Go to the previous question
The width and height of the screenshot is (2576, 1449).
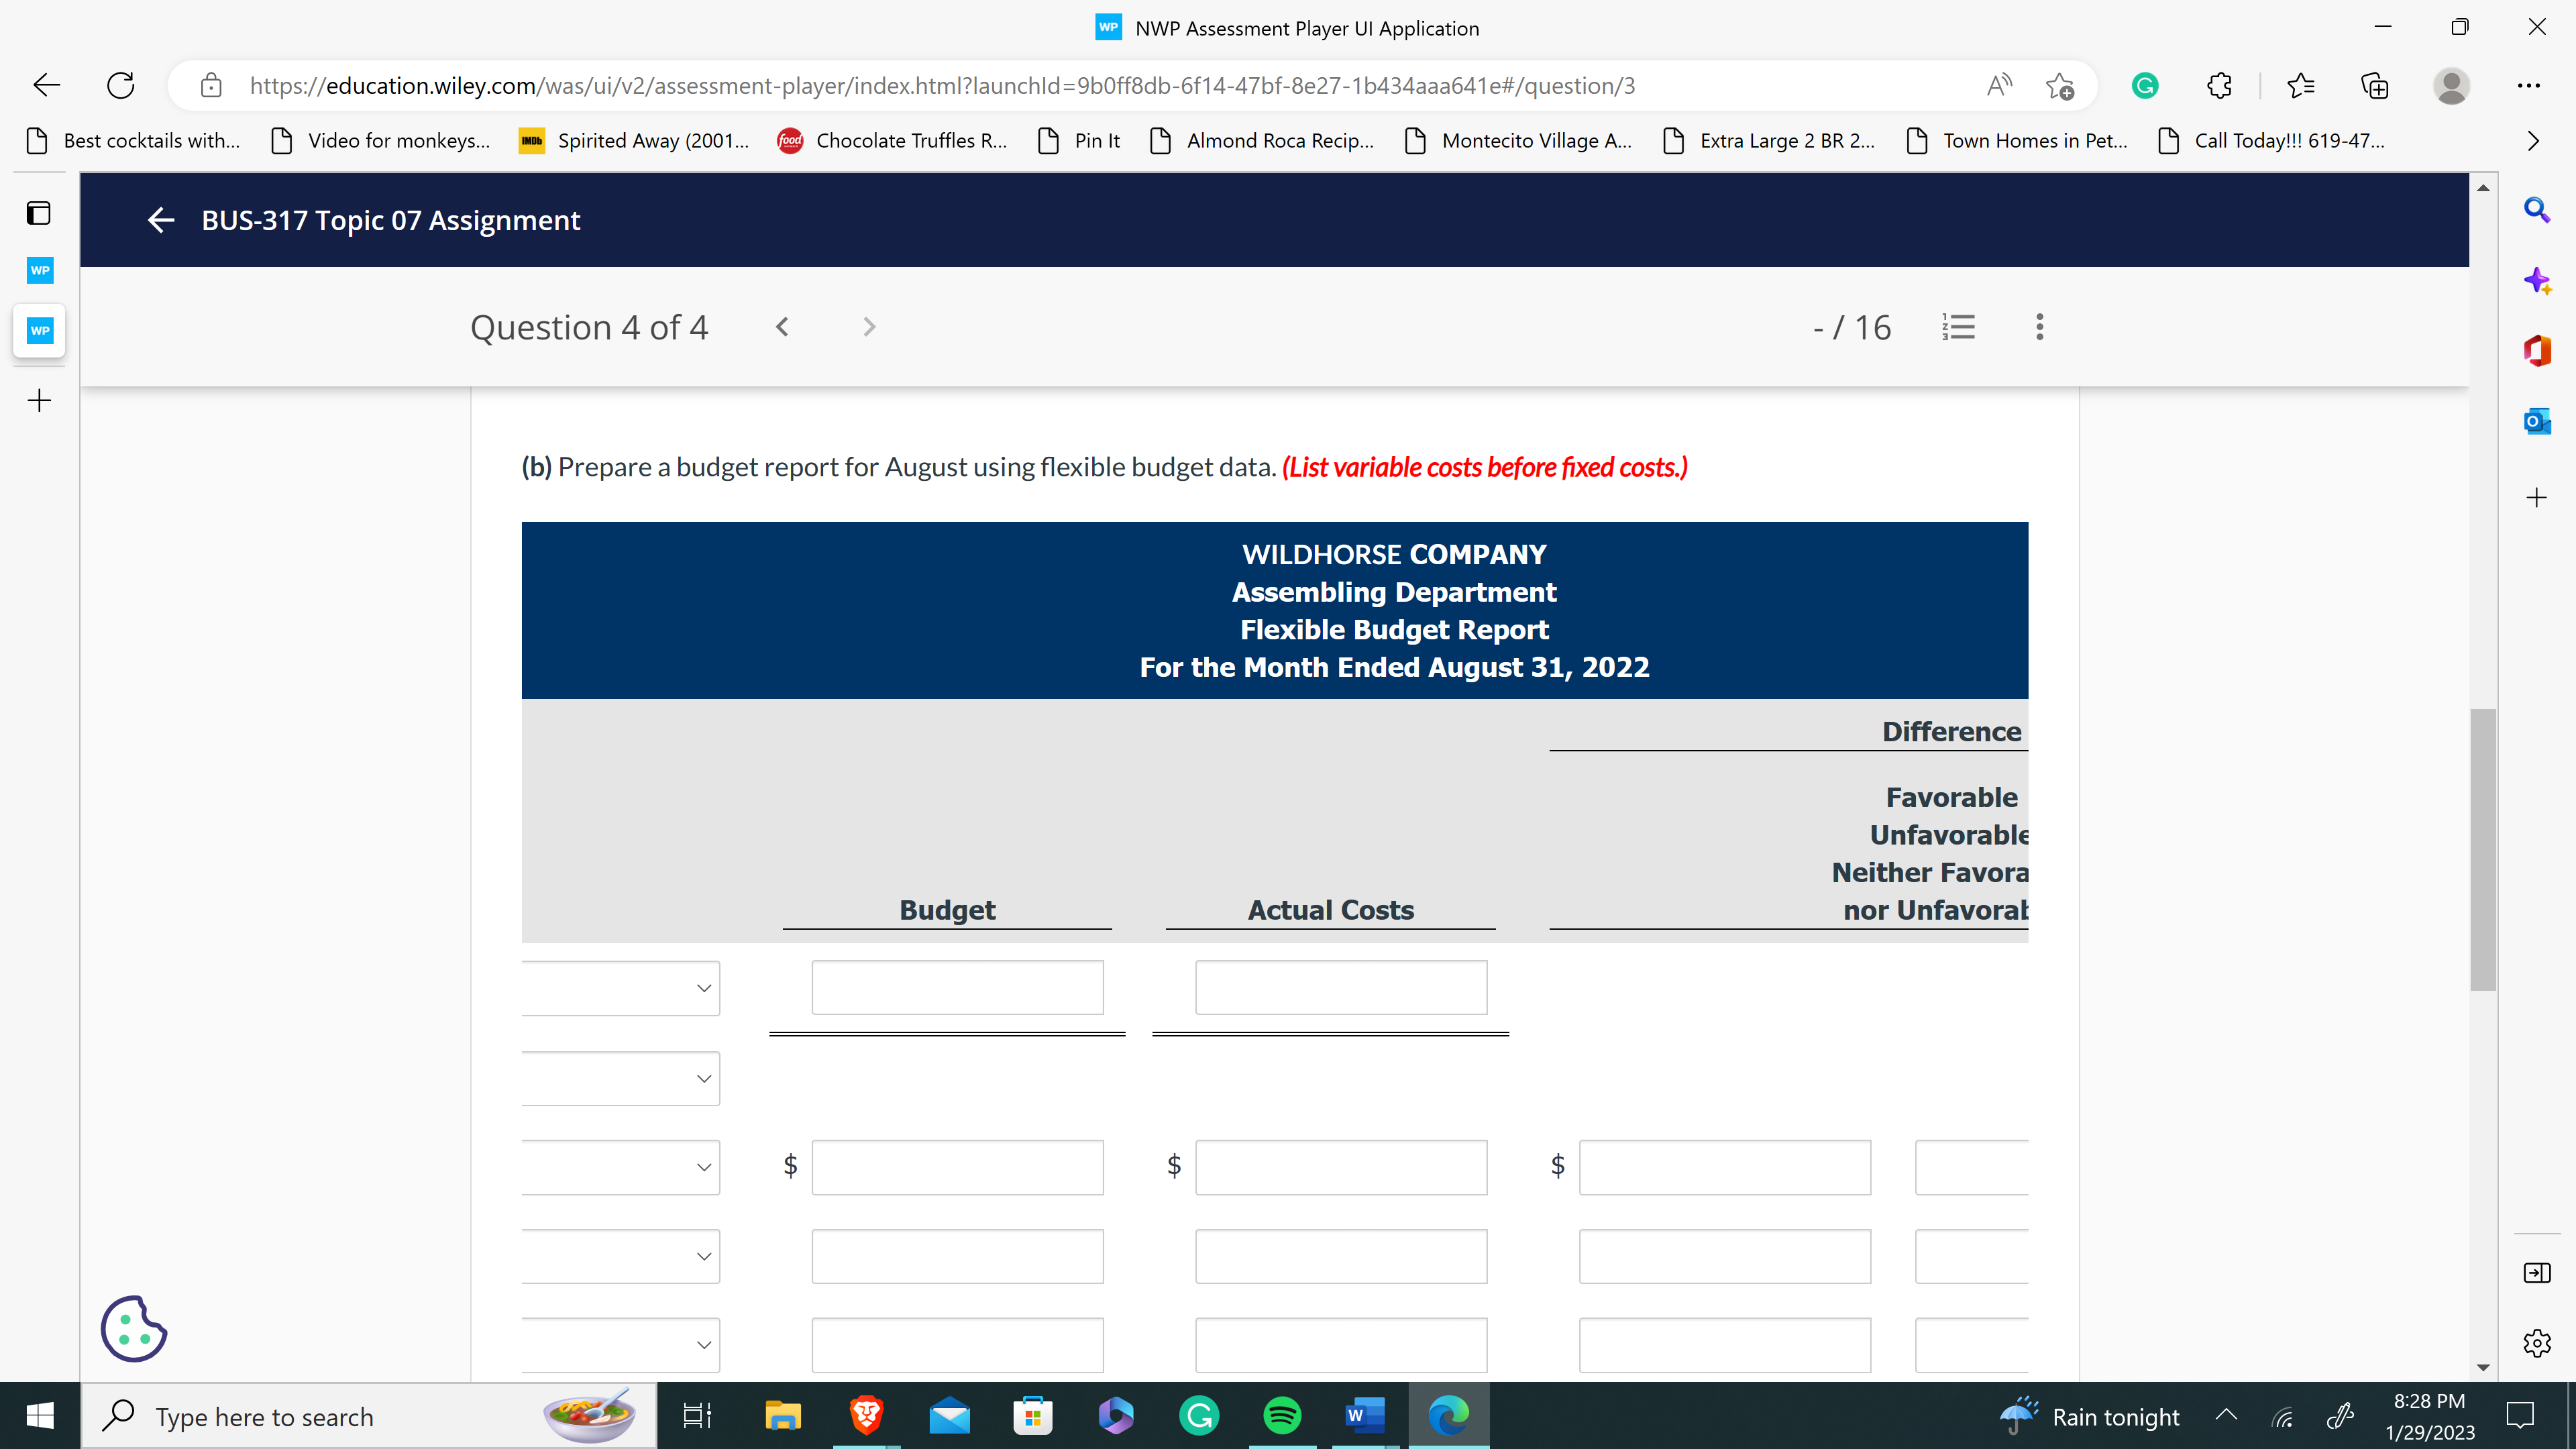tap(782, 327)
